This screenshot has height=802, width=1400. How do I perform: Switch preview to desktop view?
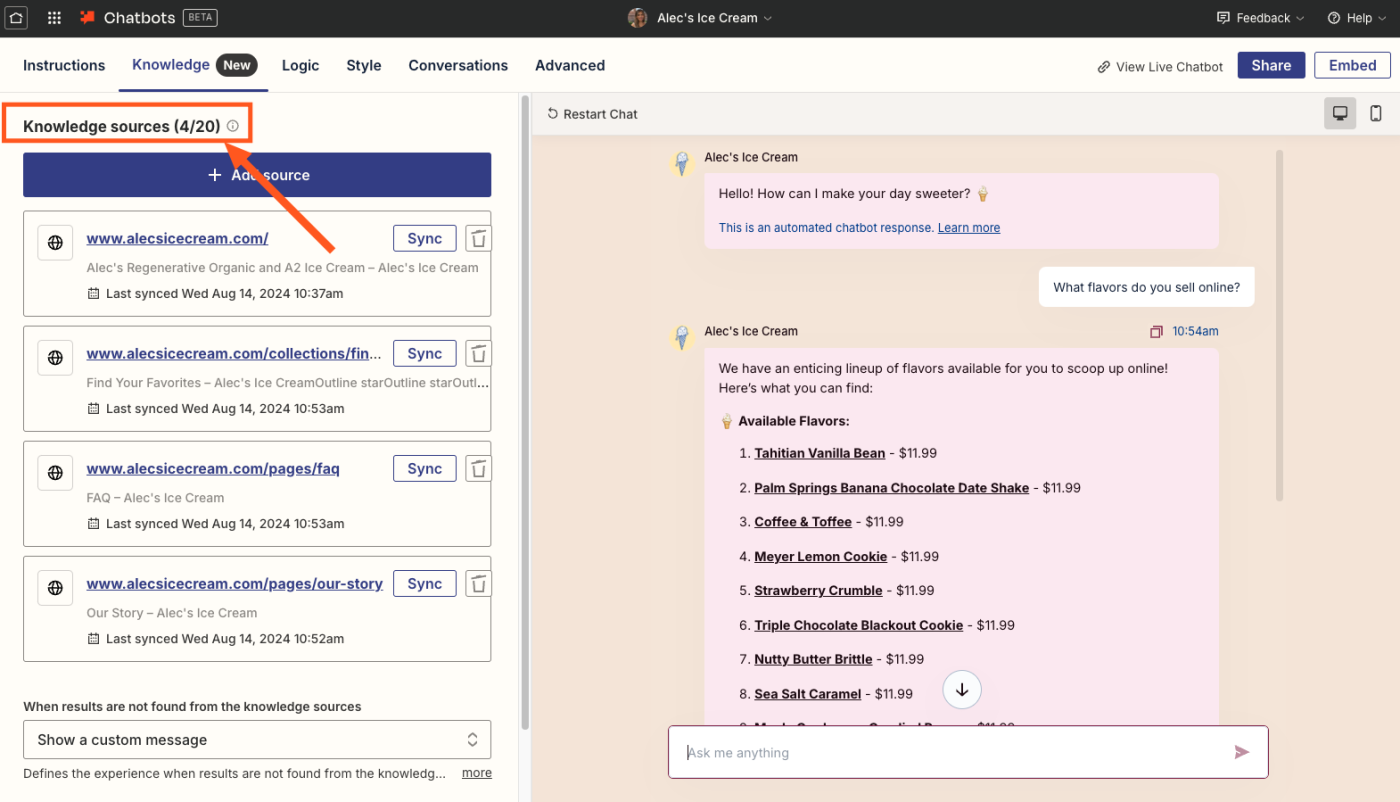coord(1340,114)
